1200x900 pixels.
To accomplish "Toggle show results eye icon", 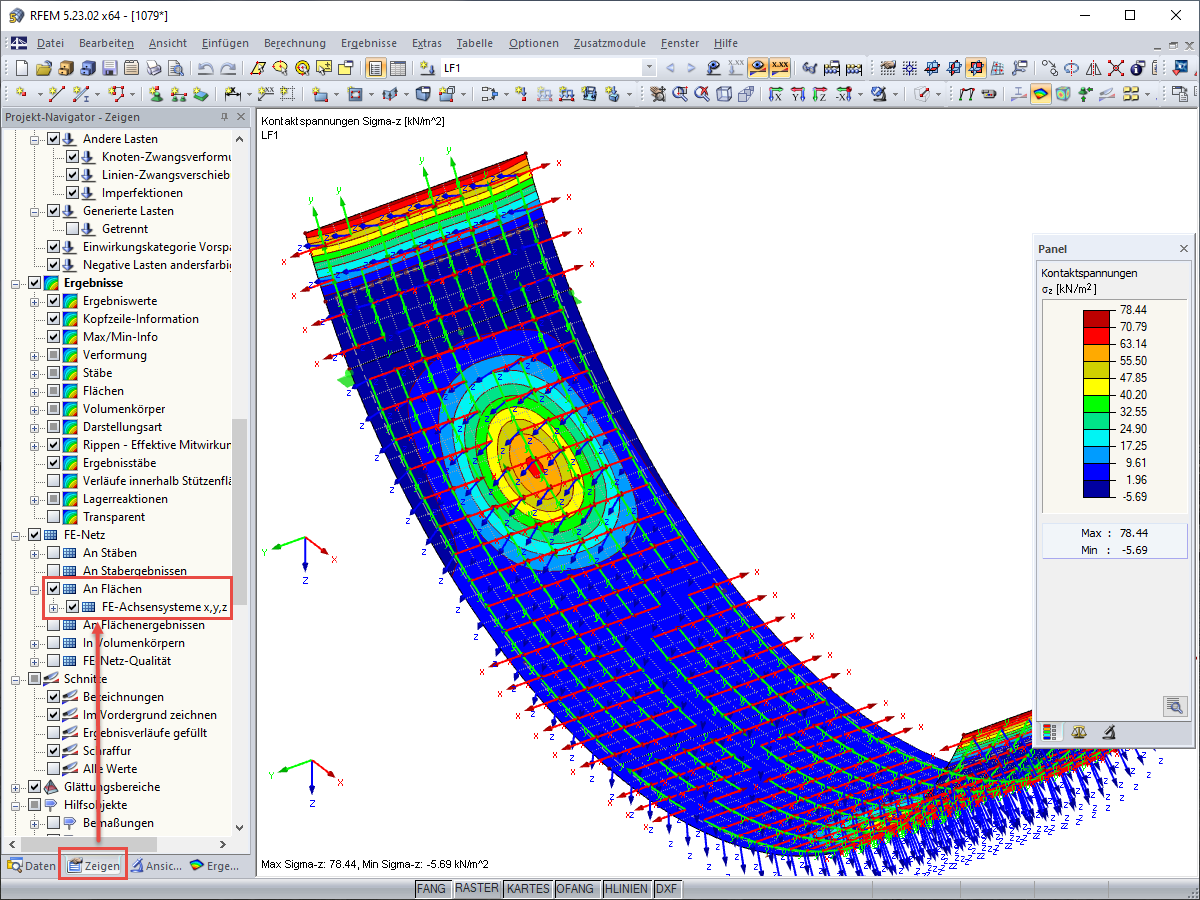I will click(758, 68).
